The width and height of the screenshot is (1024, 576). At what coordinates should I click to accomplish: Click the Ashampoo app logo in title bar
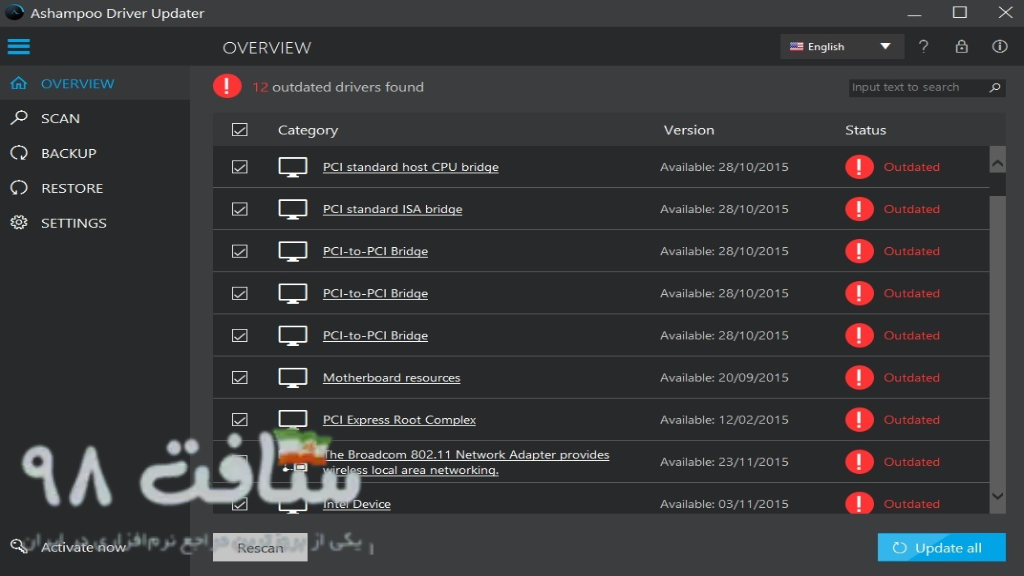[14, 12]
